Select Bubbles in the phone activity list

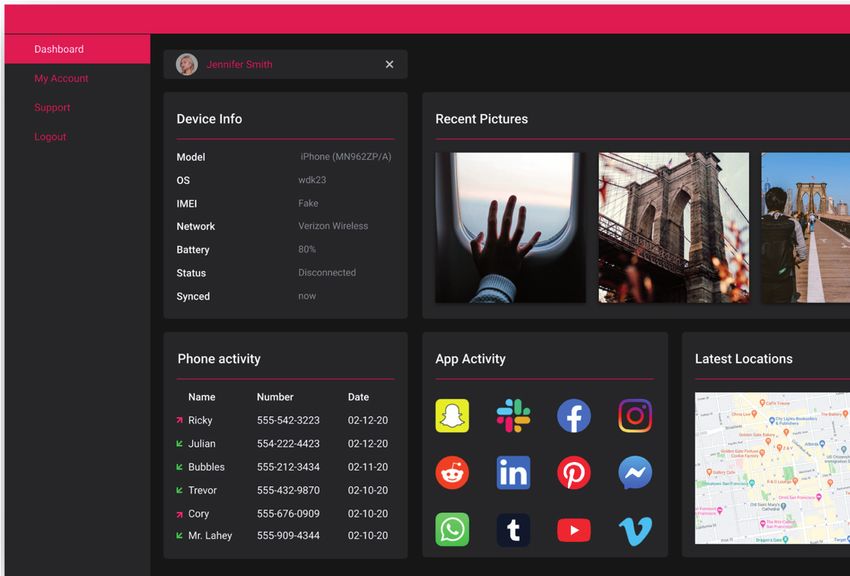tap(206, 467)
